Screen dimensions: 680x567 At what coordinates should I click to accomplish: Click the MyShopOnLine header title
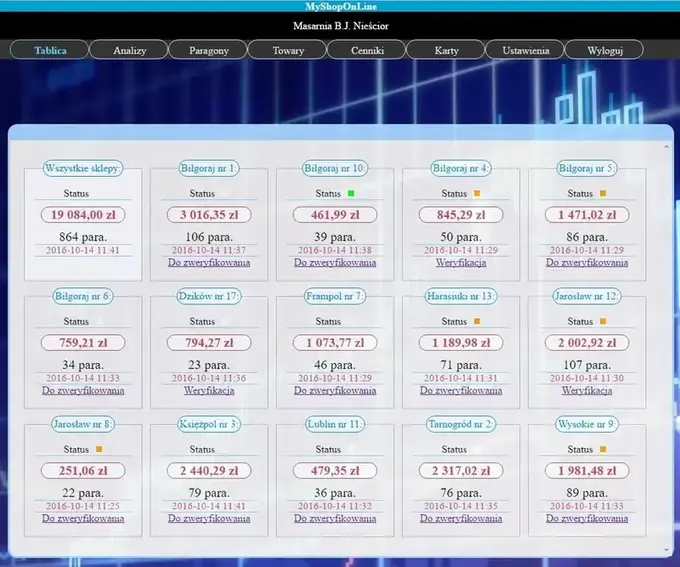[341, 6]
